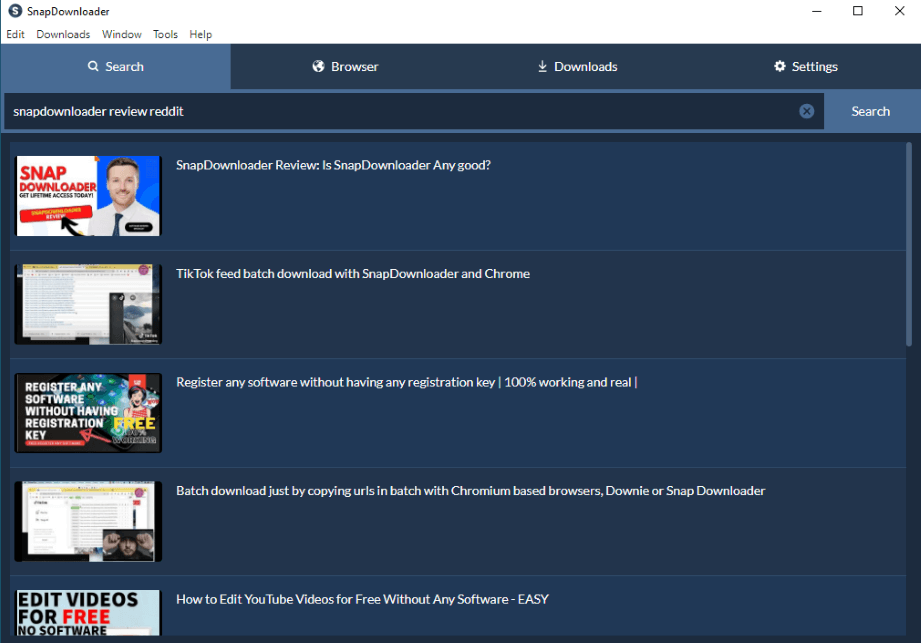Click the Search button beside the query field
Screen dimensions: 921x643
(870, 111)
